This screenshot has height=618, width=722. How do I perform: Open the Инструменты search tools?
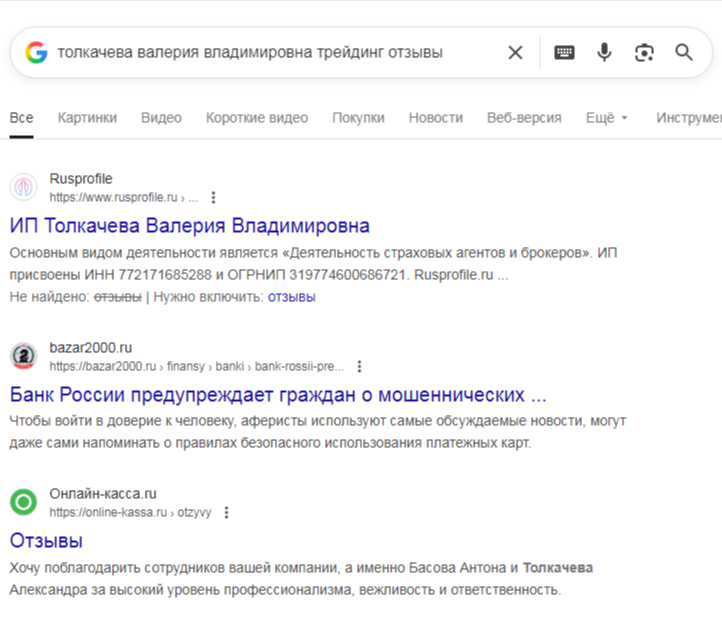[x=689, y=118]
